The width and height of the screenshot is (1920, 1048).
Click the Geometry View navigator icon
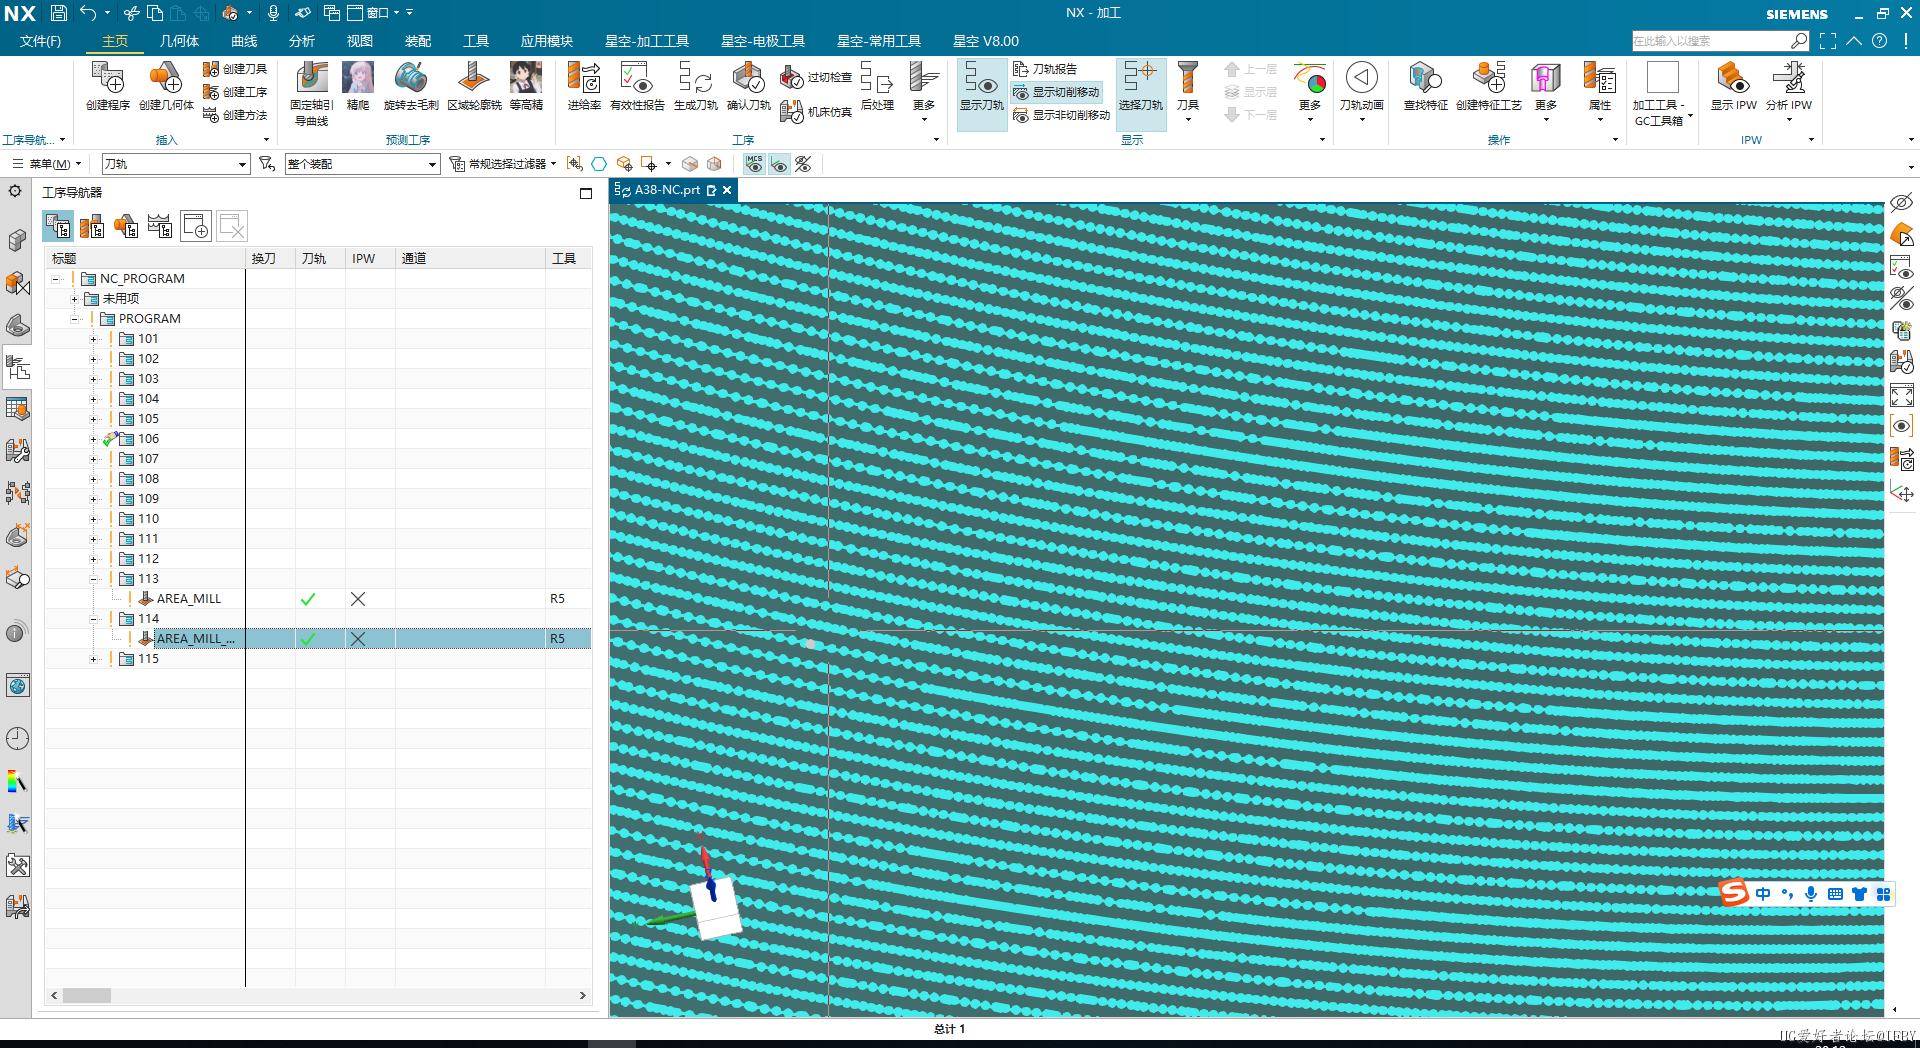[126, 227]
